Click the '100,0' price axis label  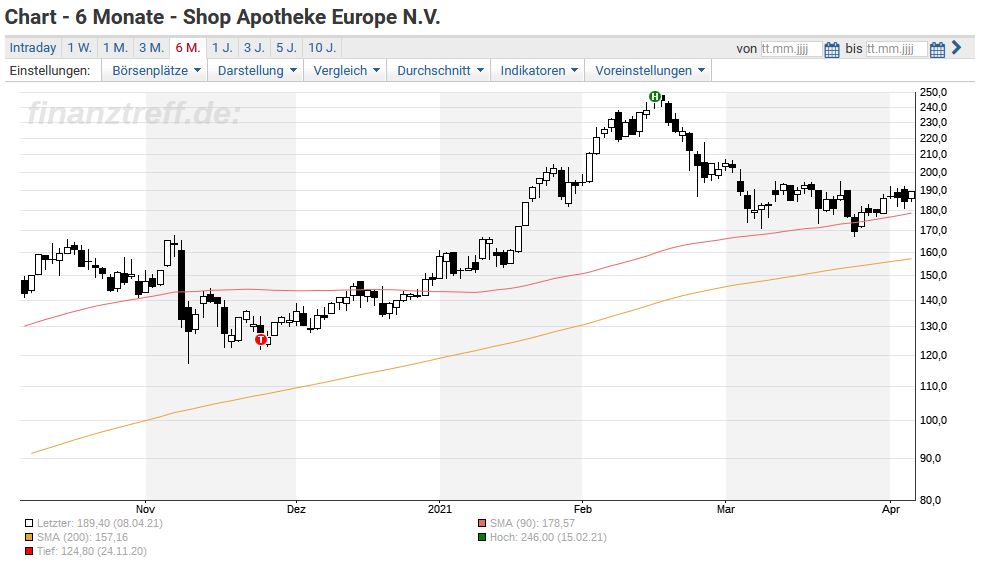tap(933, 420)
